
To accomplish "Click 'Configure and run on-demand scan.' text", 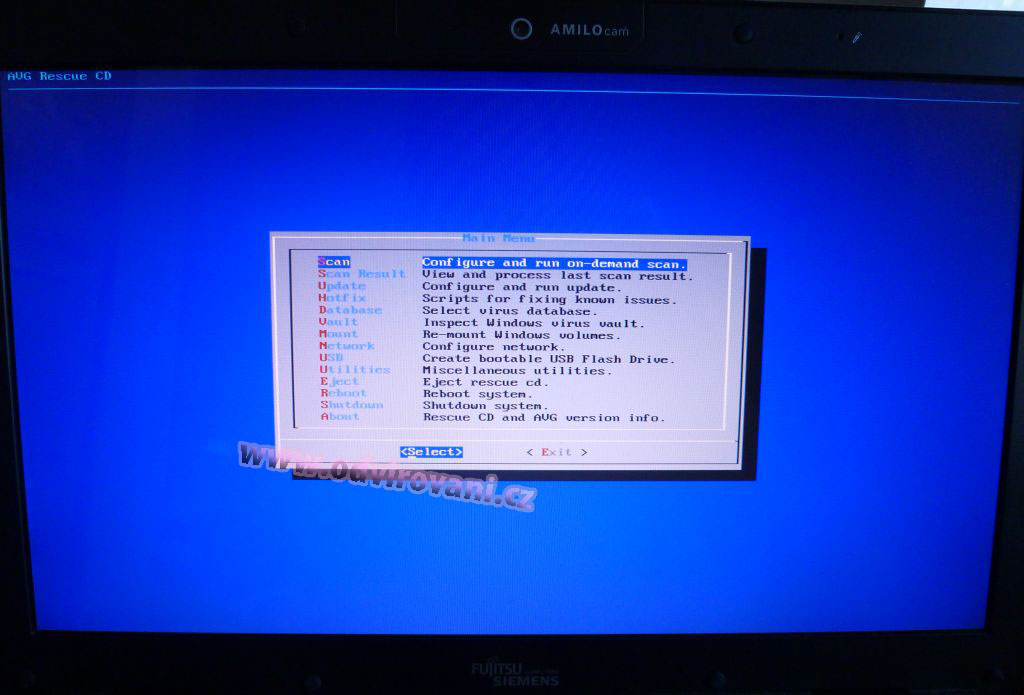I will 554,263.
